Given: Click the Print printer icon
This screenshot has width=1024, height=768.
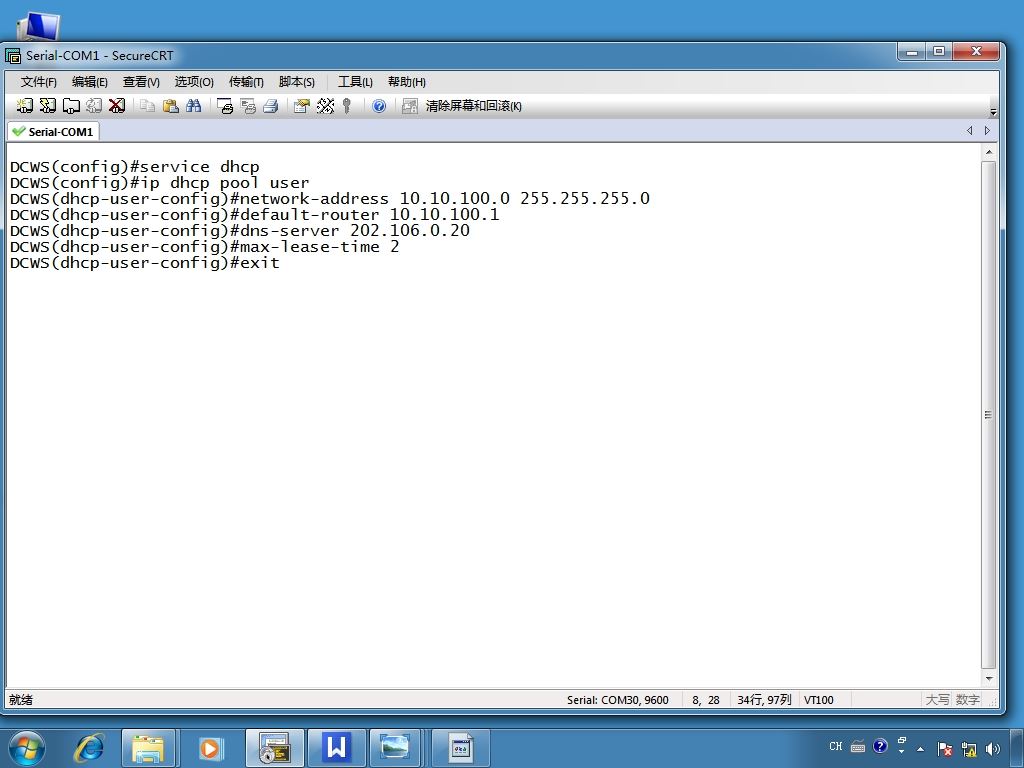Looking at the screenshot, I should [x=270, y=106].
